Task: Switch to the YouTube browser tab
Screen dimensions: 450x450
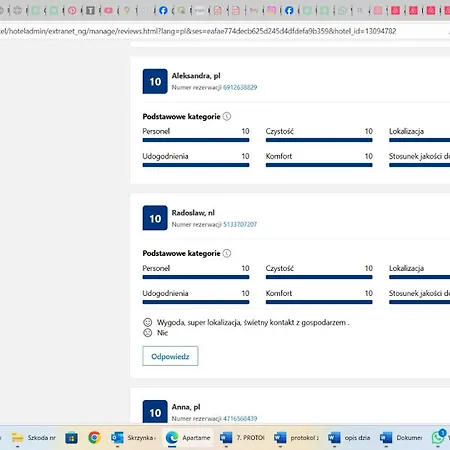Action: pyautogui.click(x=108, y=11)
